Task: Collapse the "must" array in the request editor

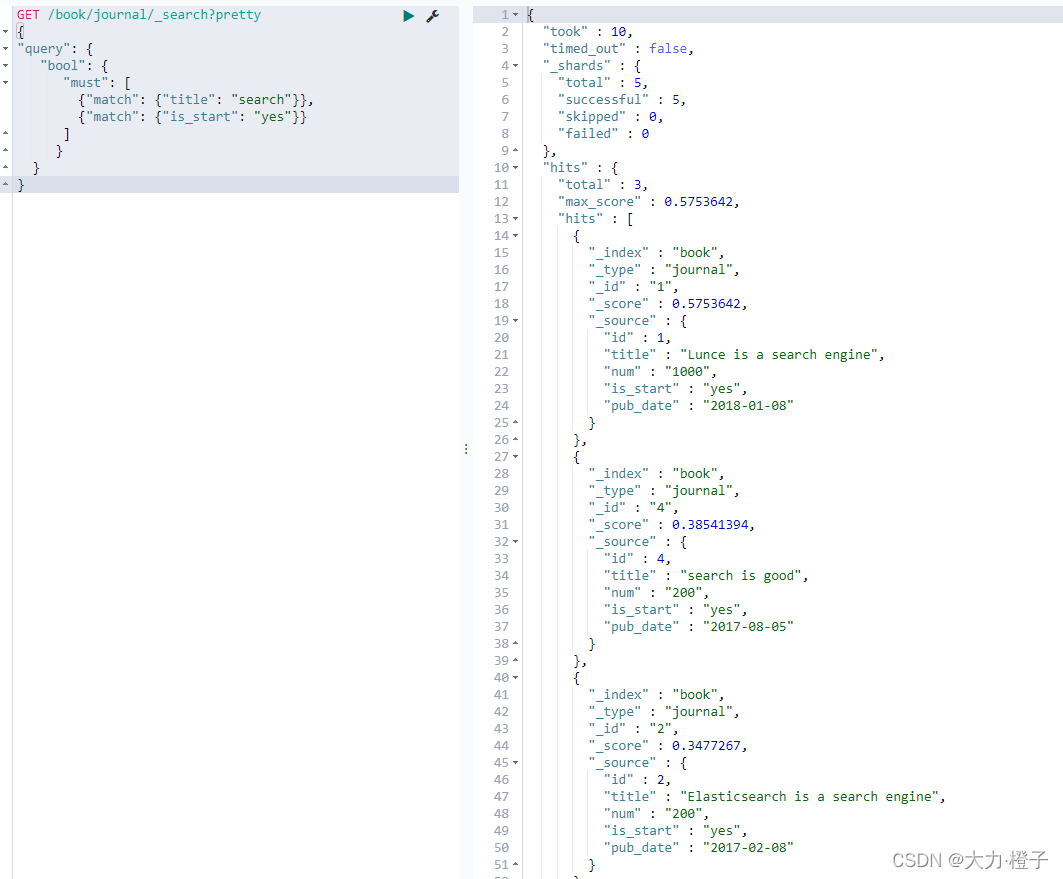Action: 5,83
